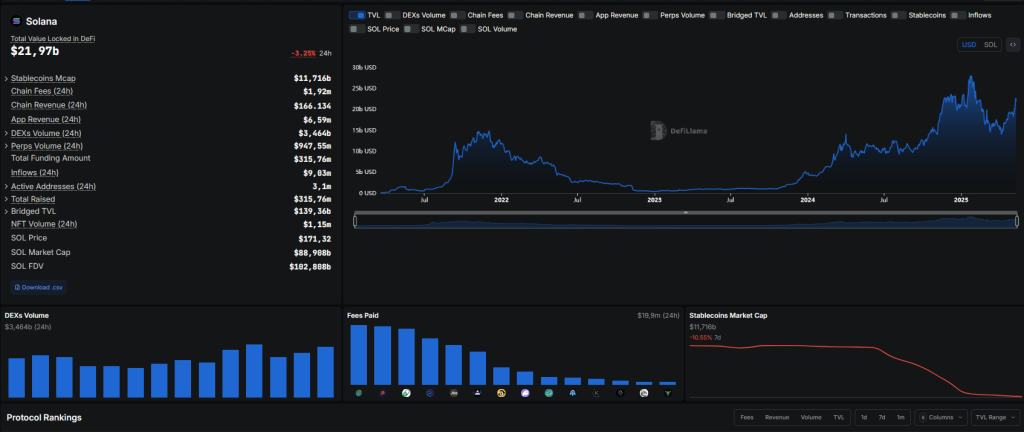Expand the DEXs Volume (24h) row

coord(7,133)
